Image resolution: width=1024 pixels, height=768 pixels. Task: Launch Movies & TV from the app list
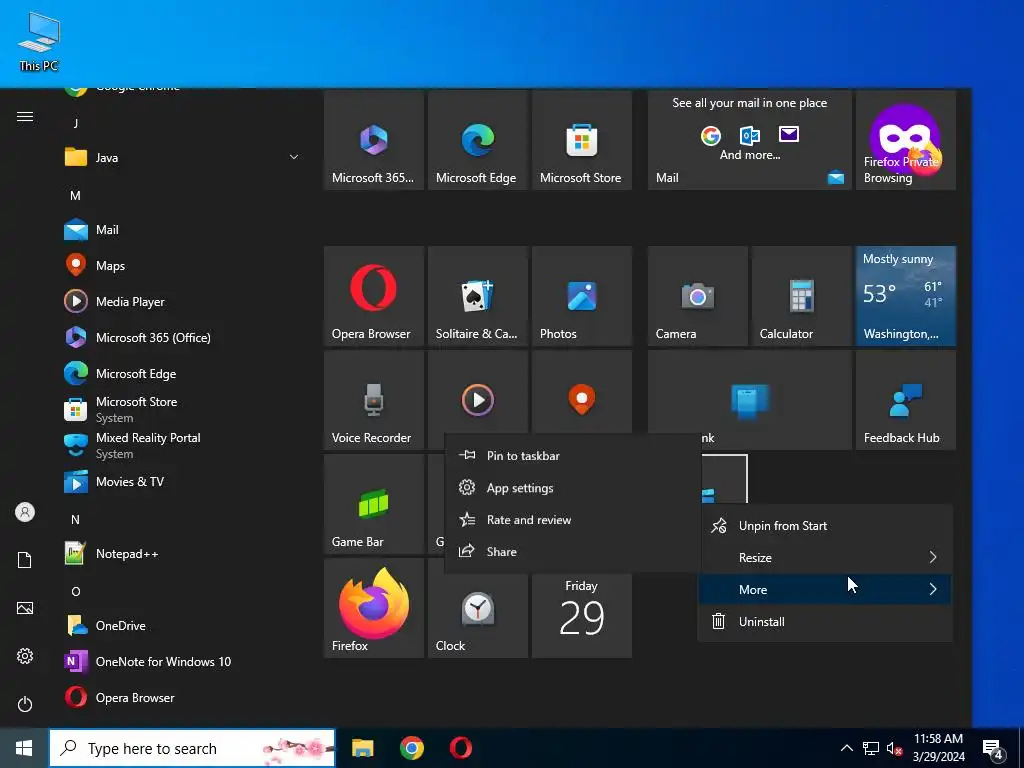click(x=183, y=482)
